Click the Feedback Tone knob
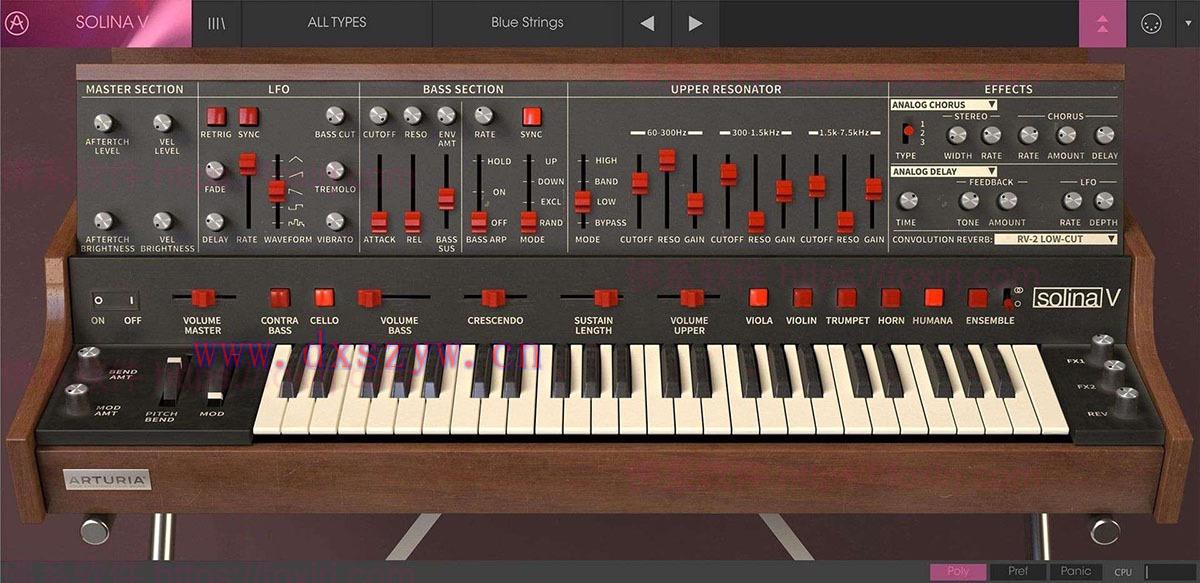Screen dimensions: 1200x583 (968, 201)
